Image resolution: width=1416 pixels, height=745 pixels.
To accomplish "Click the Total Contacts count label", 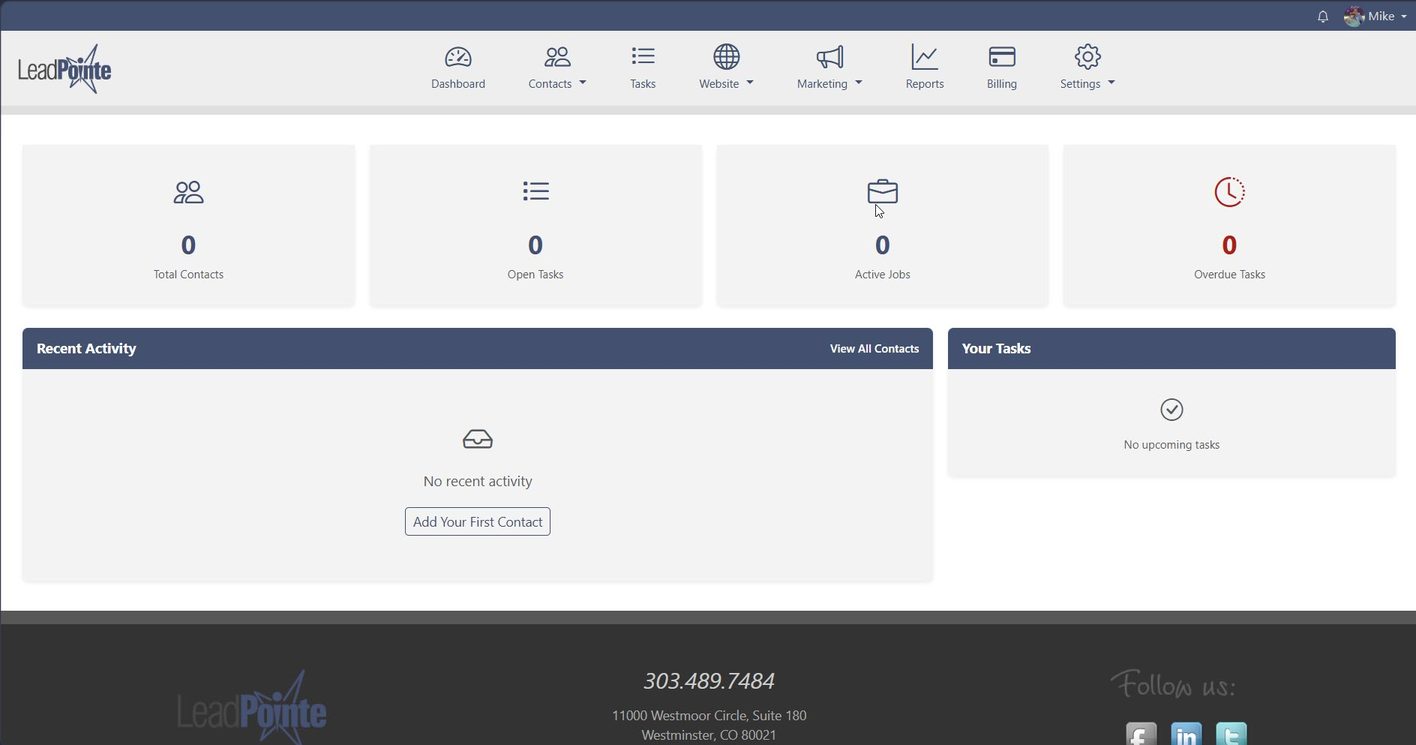I will coord(188,274).
